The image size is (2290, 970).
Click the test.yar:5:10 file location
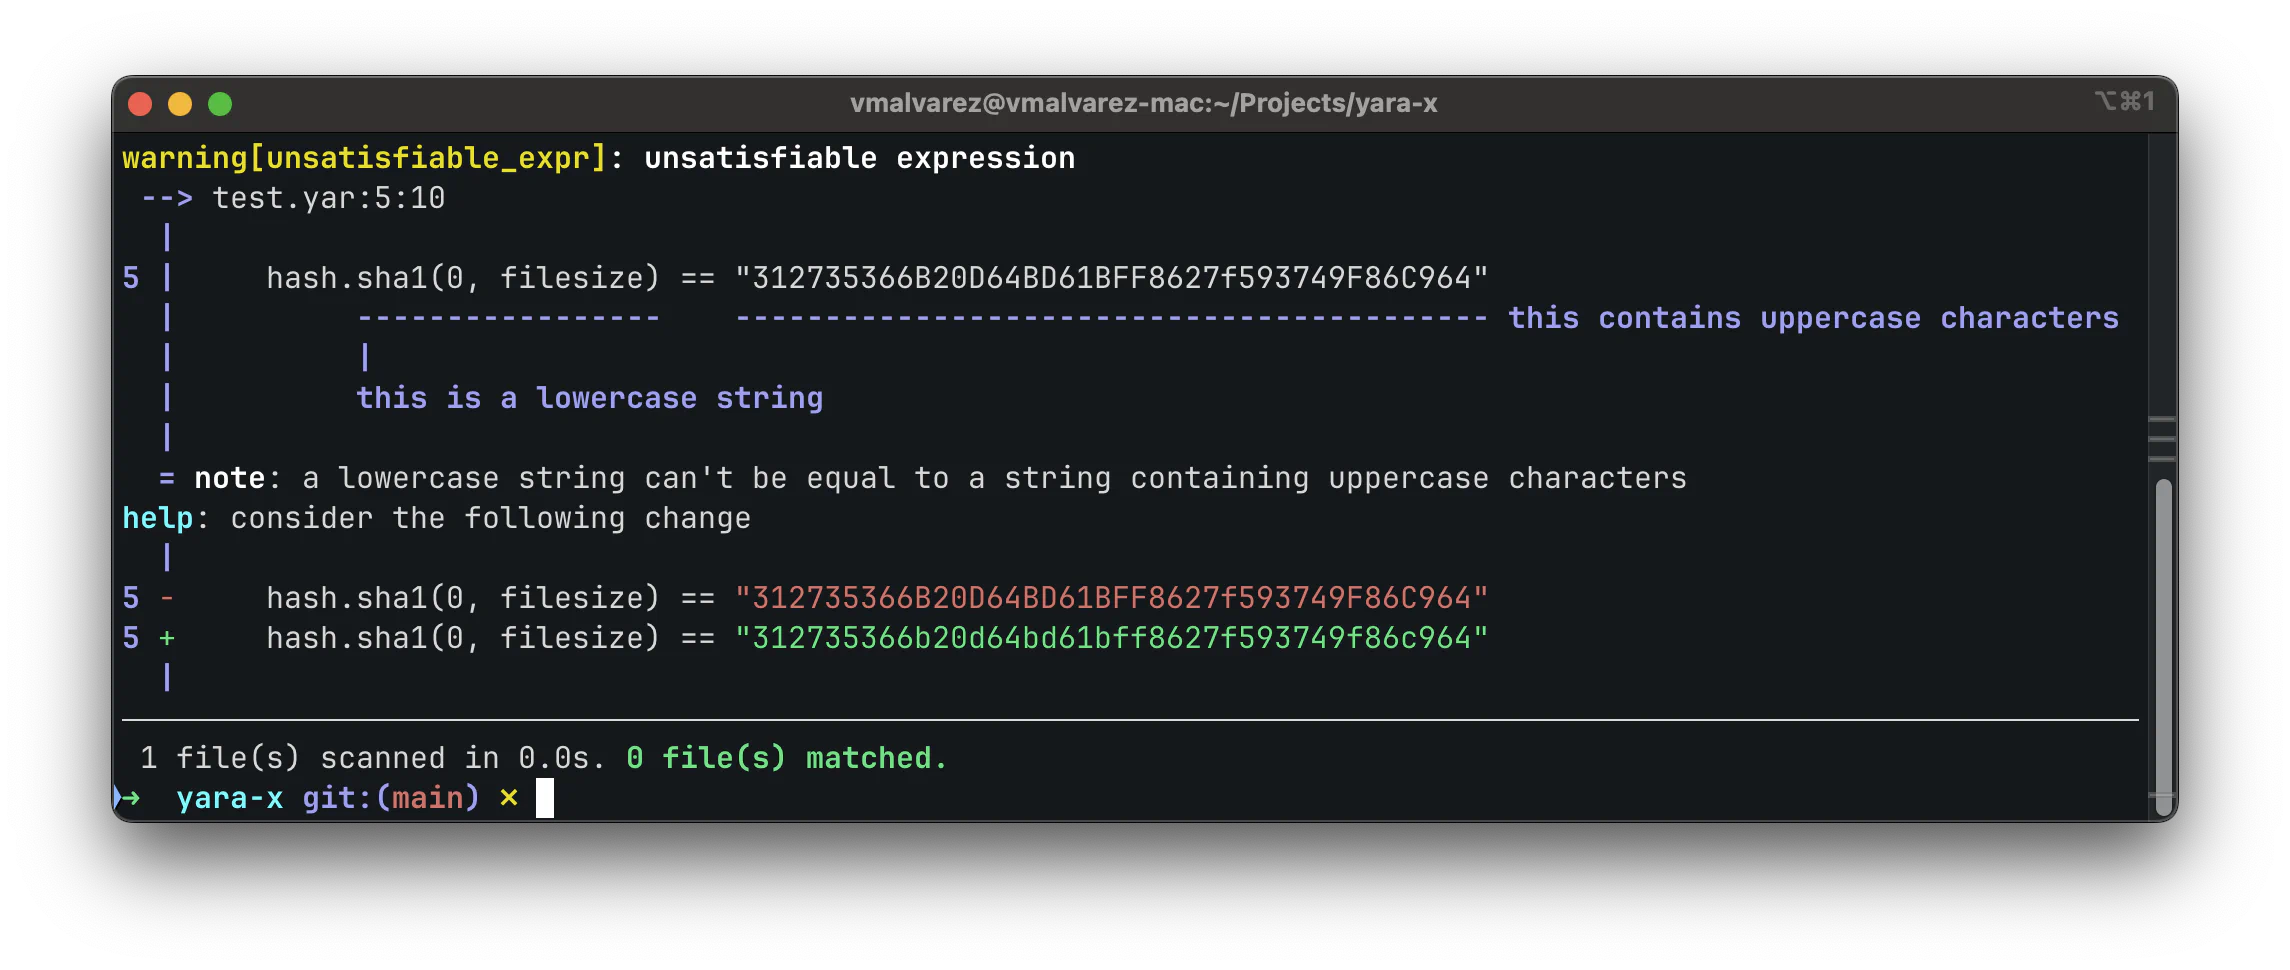tap(329, 198)
